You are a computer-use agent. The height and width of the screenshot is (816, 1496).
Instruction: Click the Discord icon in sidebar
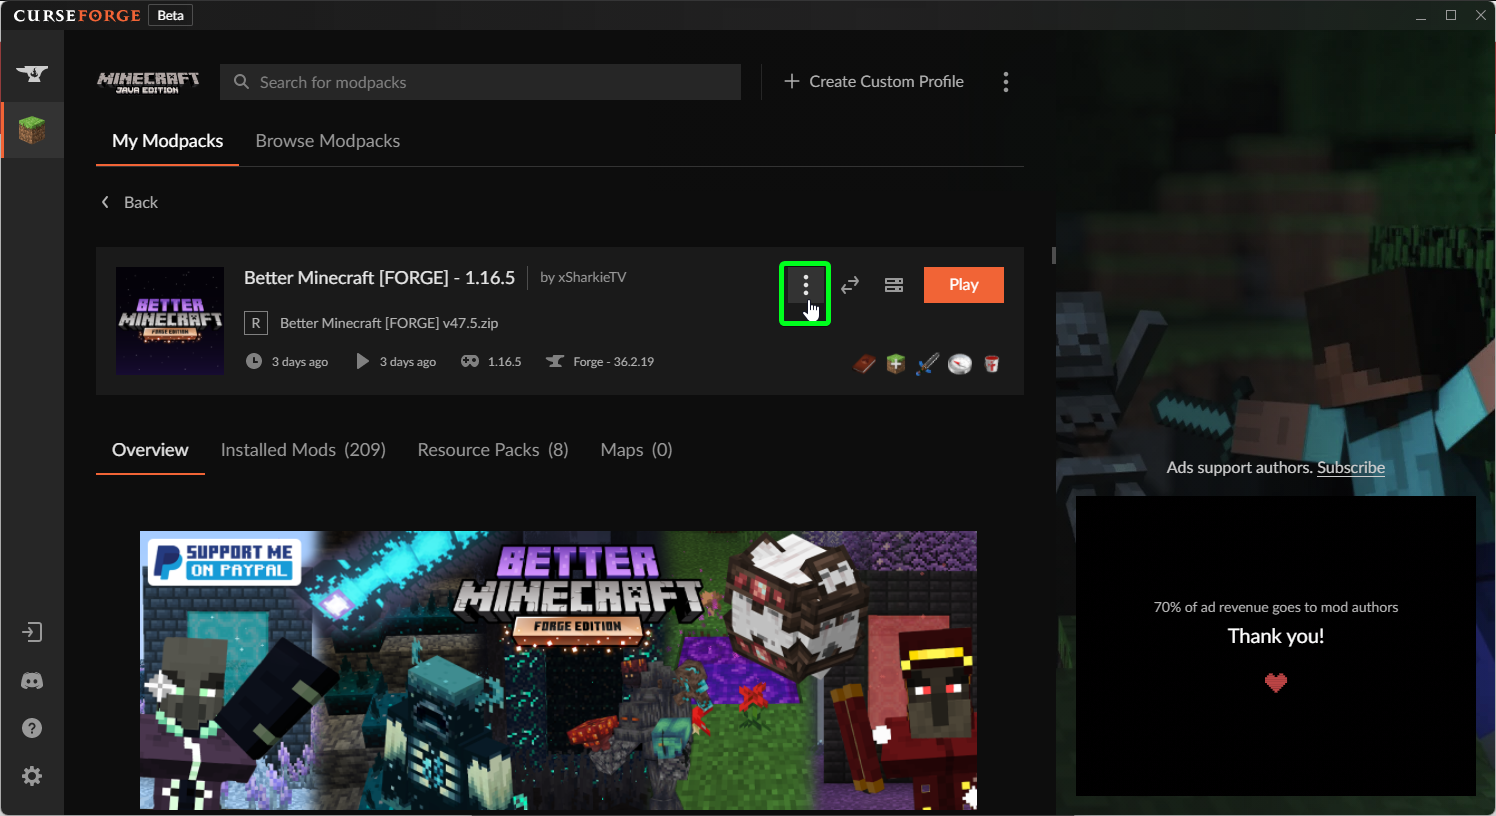pos(32,681)
